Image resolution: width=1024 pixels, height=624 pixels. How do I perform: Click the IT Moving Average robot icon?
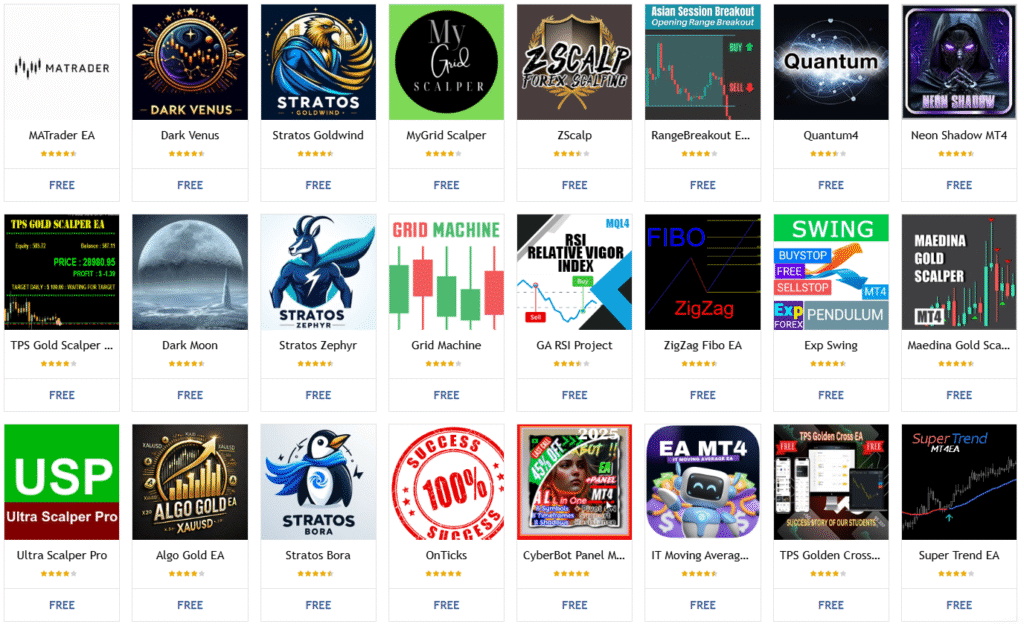click(x=703, y=482)
